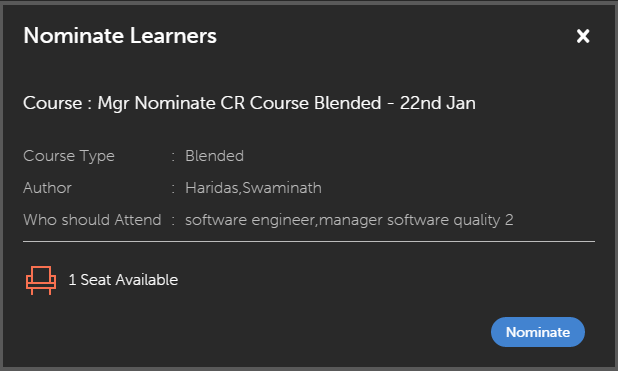
Task: Click the colon separator beside Author
Action: [x=173, y=188]
